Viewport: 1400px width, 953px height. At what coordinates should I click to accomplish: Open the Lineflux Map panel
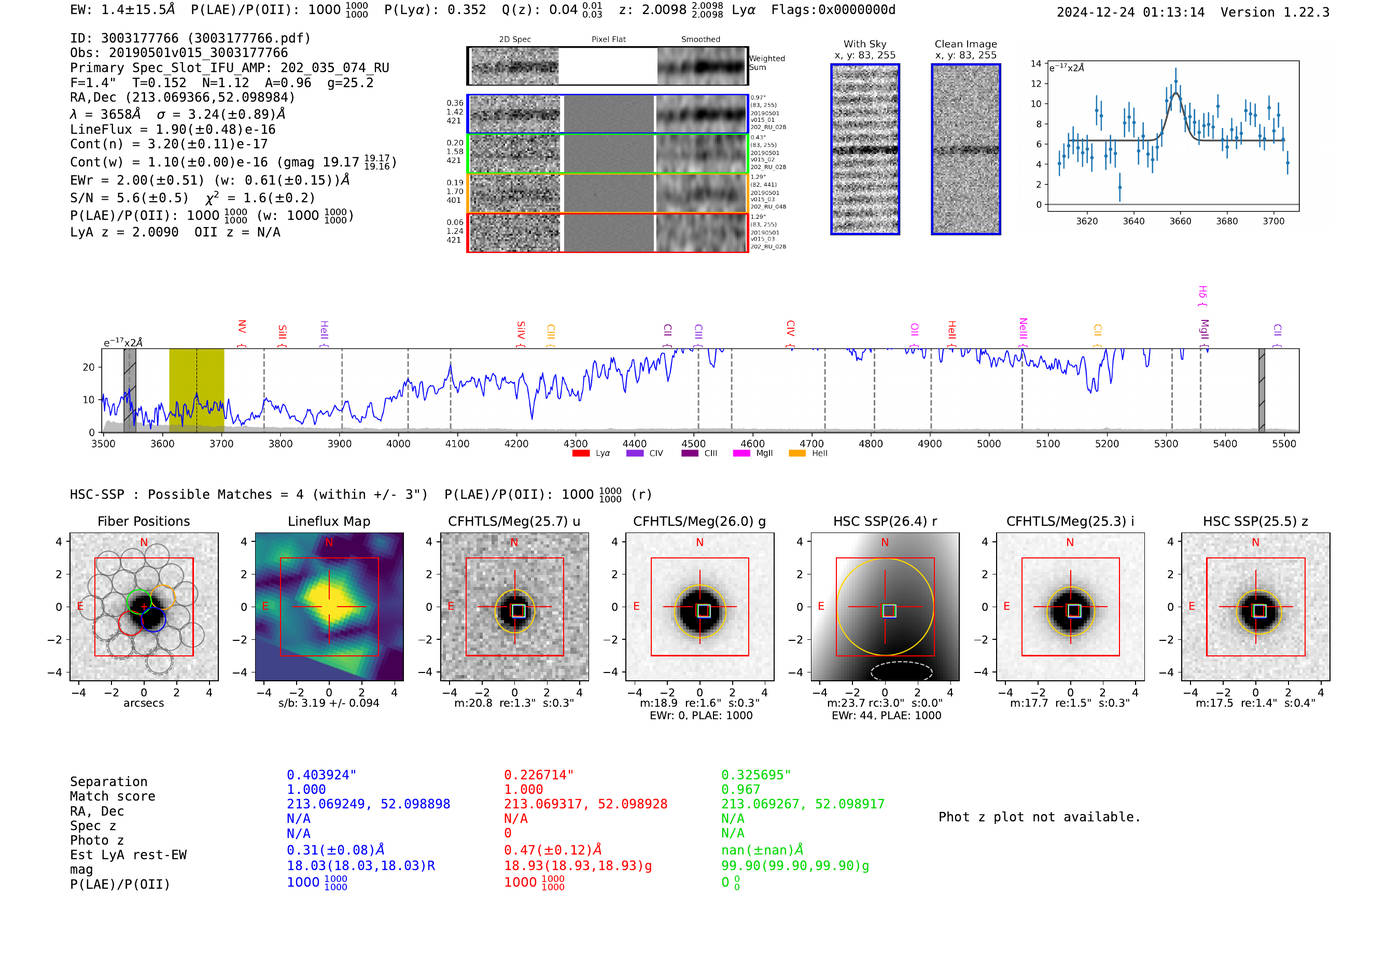click(329, 607)
